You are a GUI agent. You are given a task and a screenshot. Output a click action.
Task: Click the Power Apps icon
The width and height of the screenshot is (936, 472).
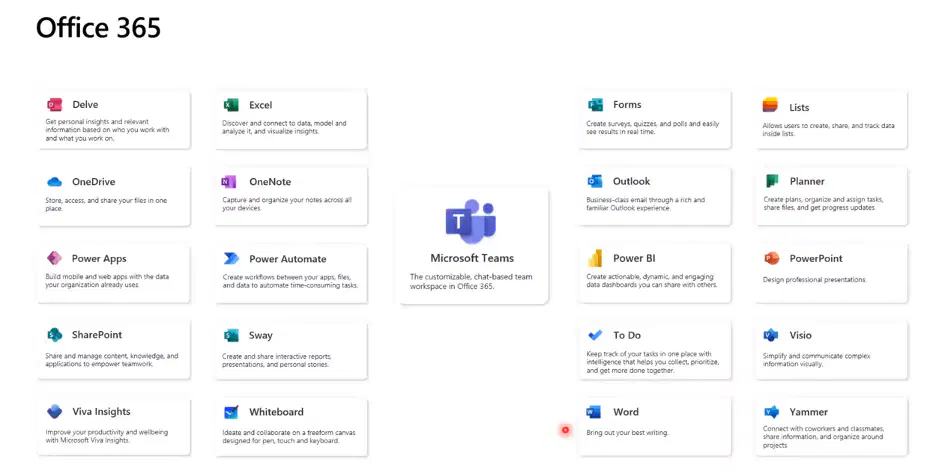point(54,258)
